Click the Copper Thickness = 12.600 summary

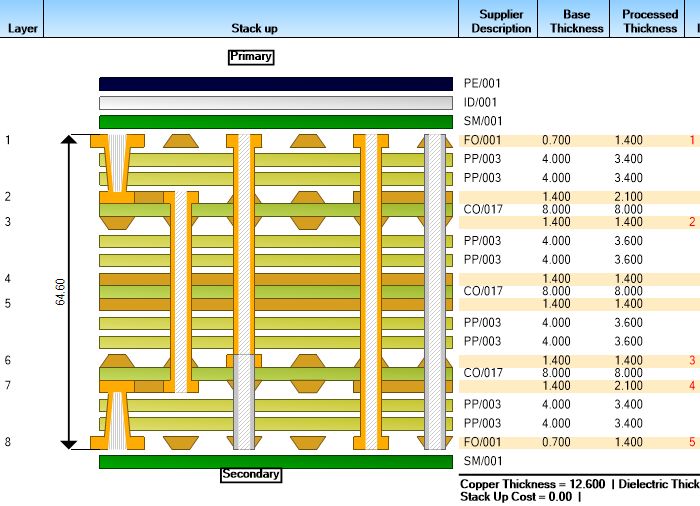[532, 484]
